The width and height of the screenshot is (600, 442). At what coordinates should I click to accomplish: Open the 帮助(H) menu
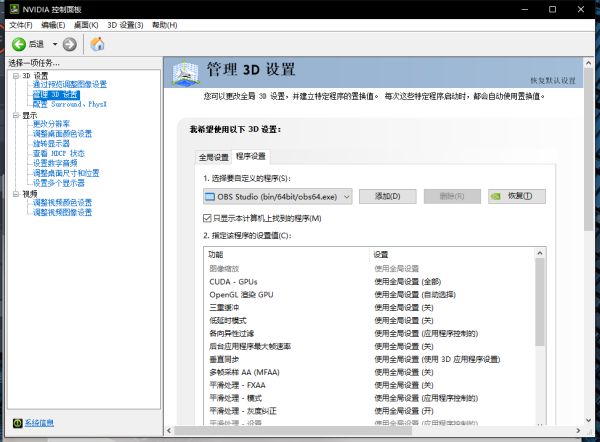[x=165, y=25]
